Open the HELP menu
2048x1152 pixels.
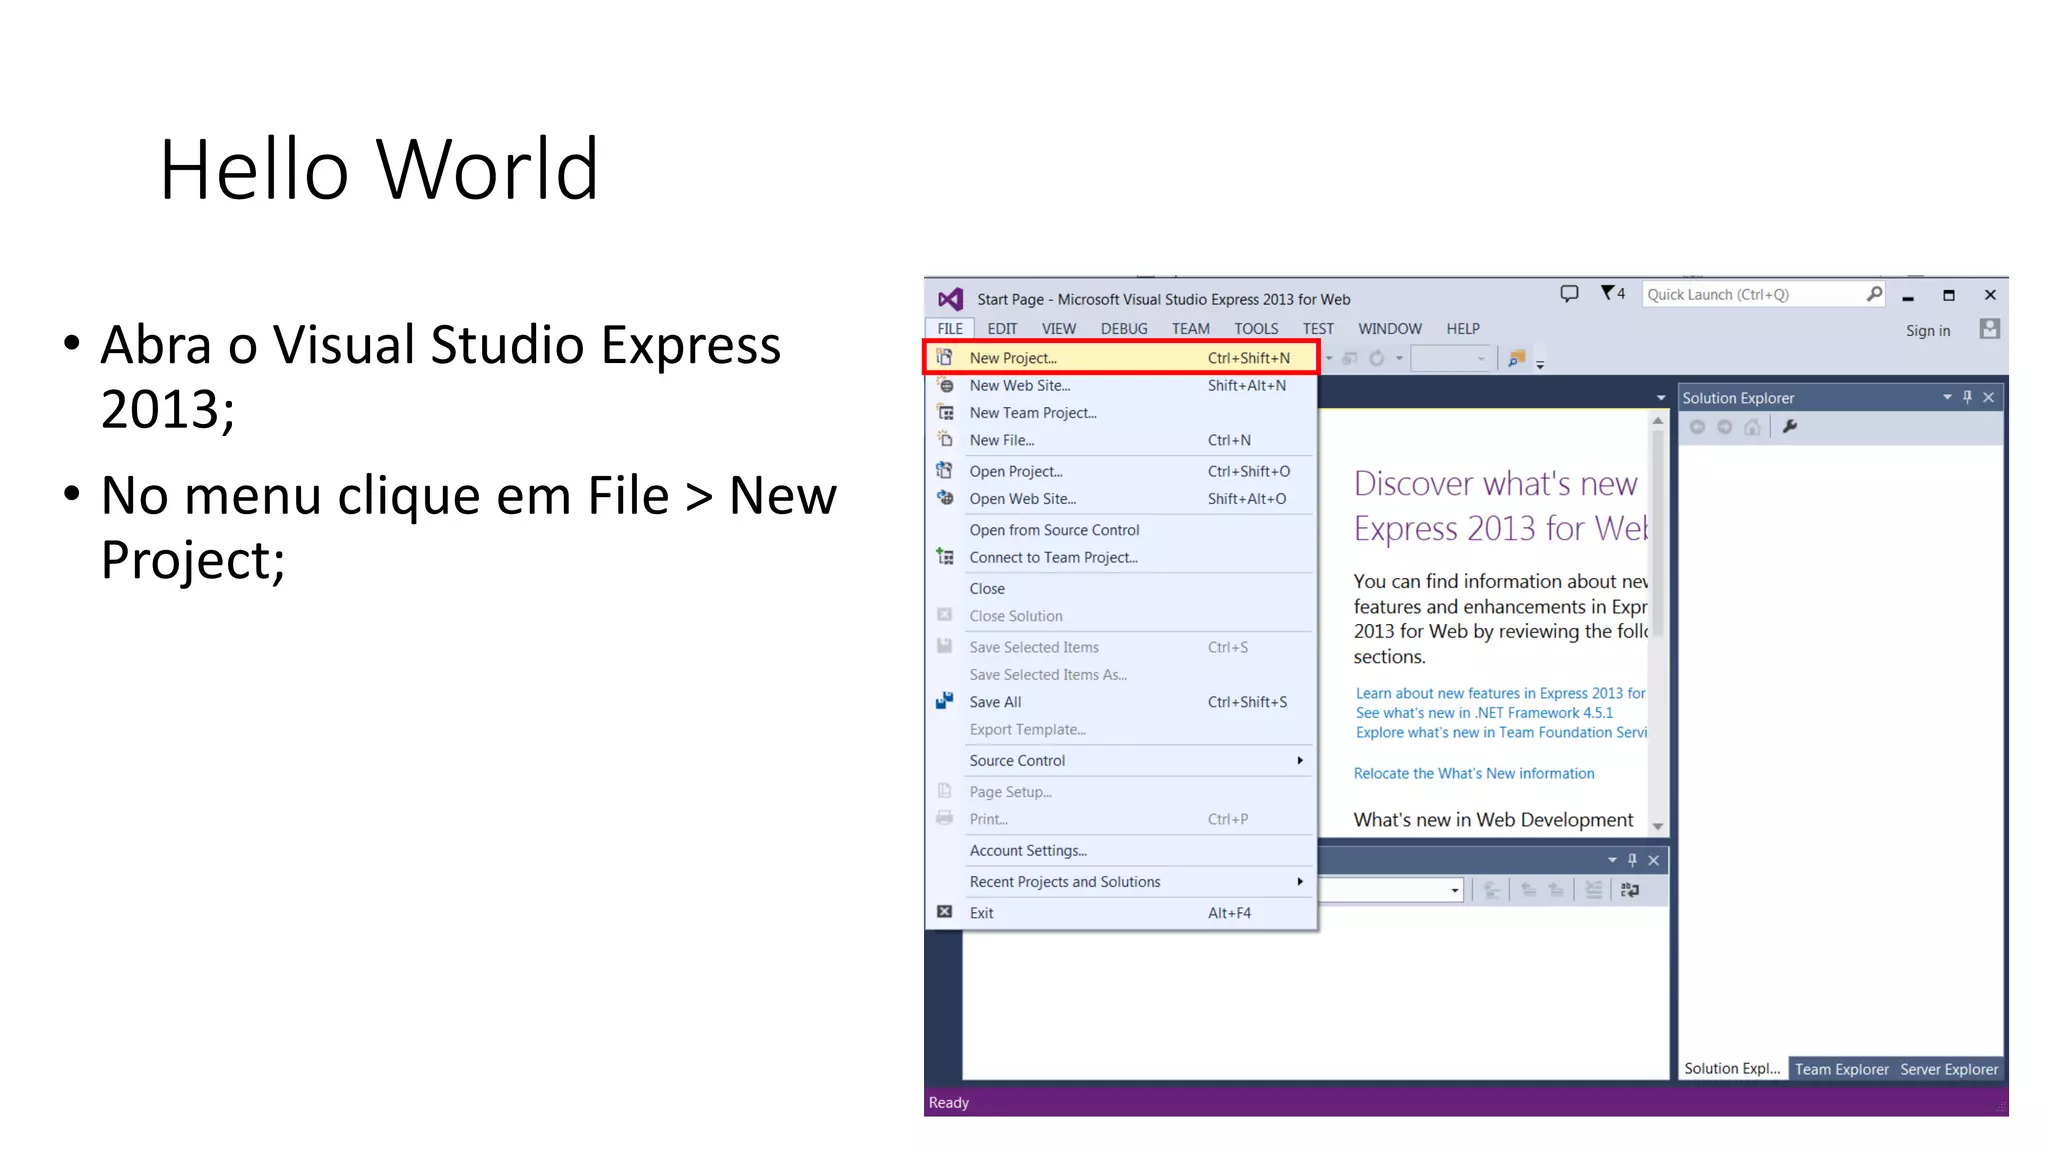1463,328
